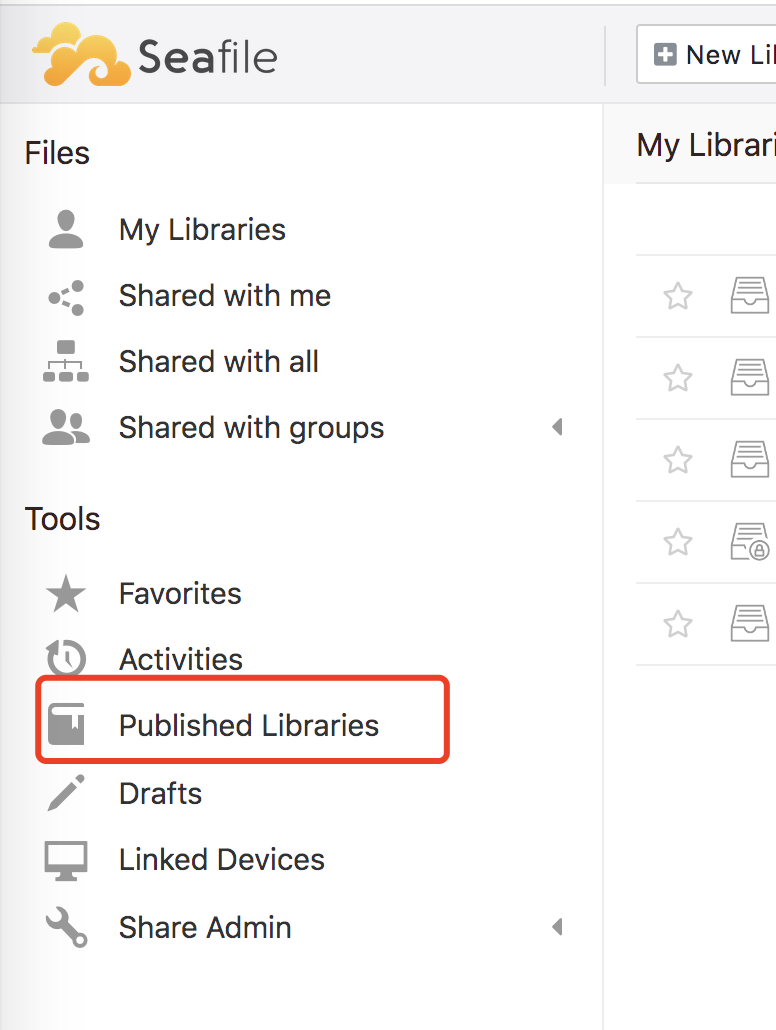This screenshot has width=776, height=1030.
Task: Click the Seafile logo
Action: pos(155,56)
